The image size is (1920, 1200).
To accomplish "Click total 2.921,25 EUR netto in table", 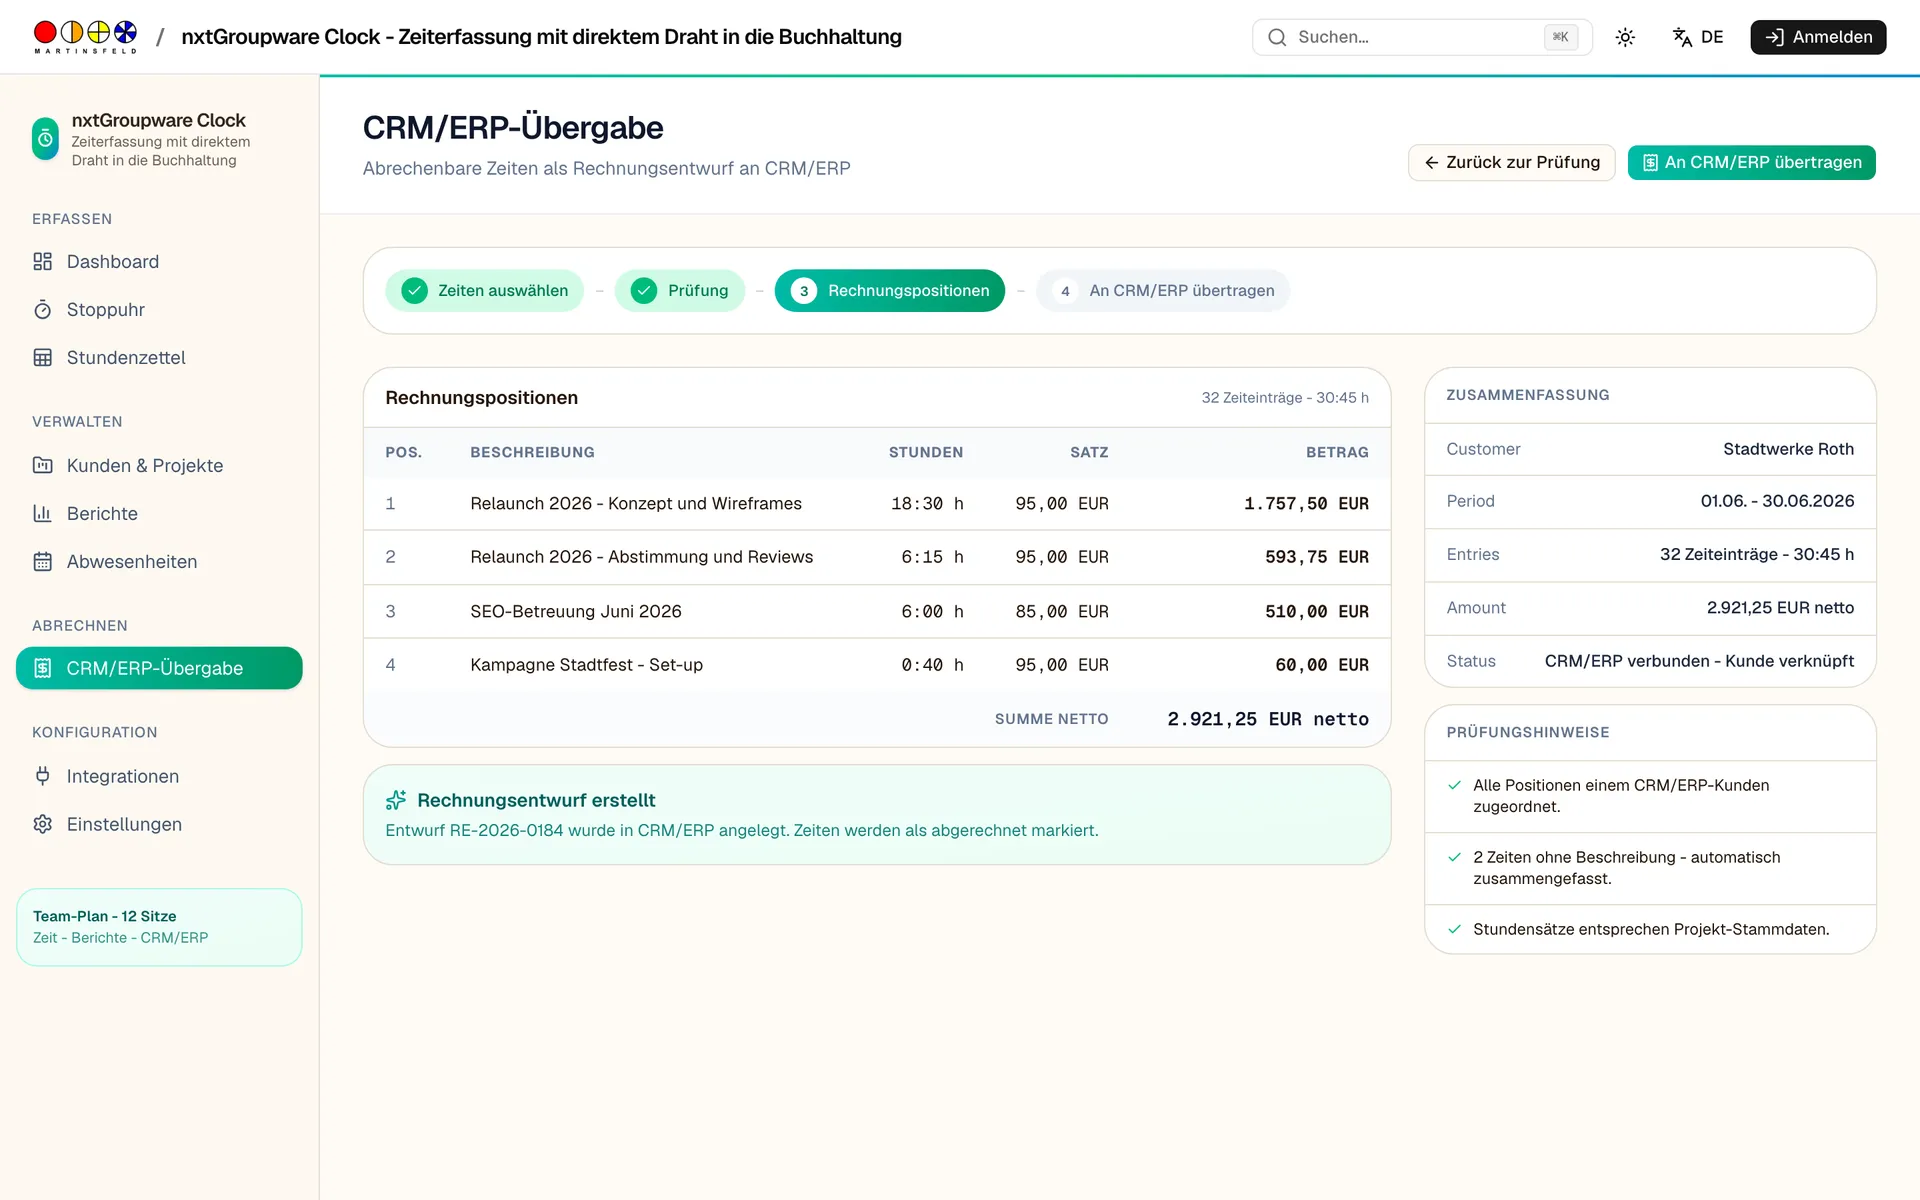I will (x=1268, y=719).
